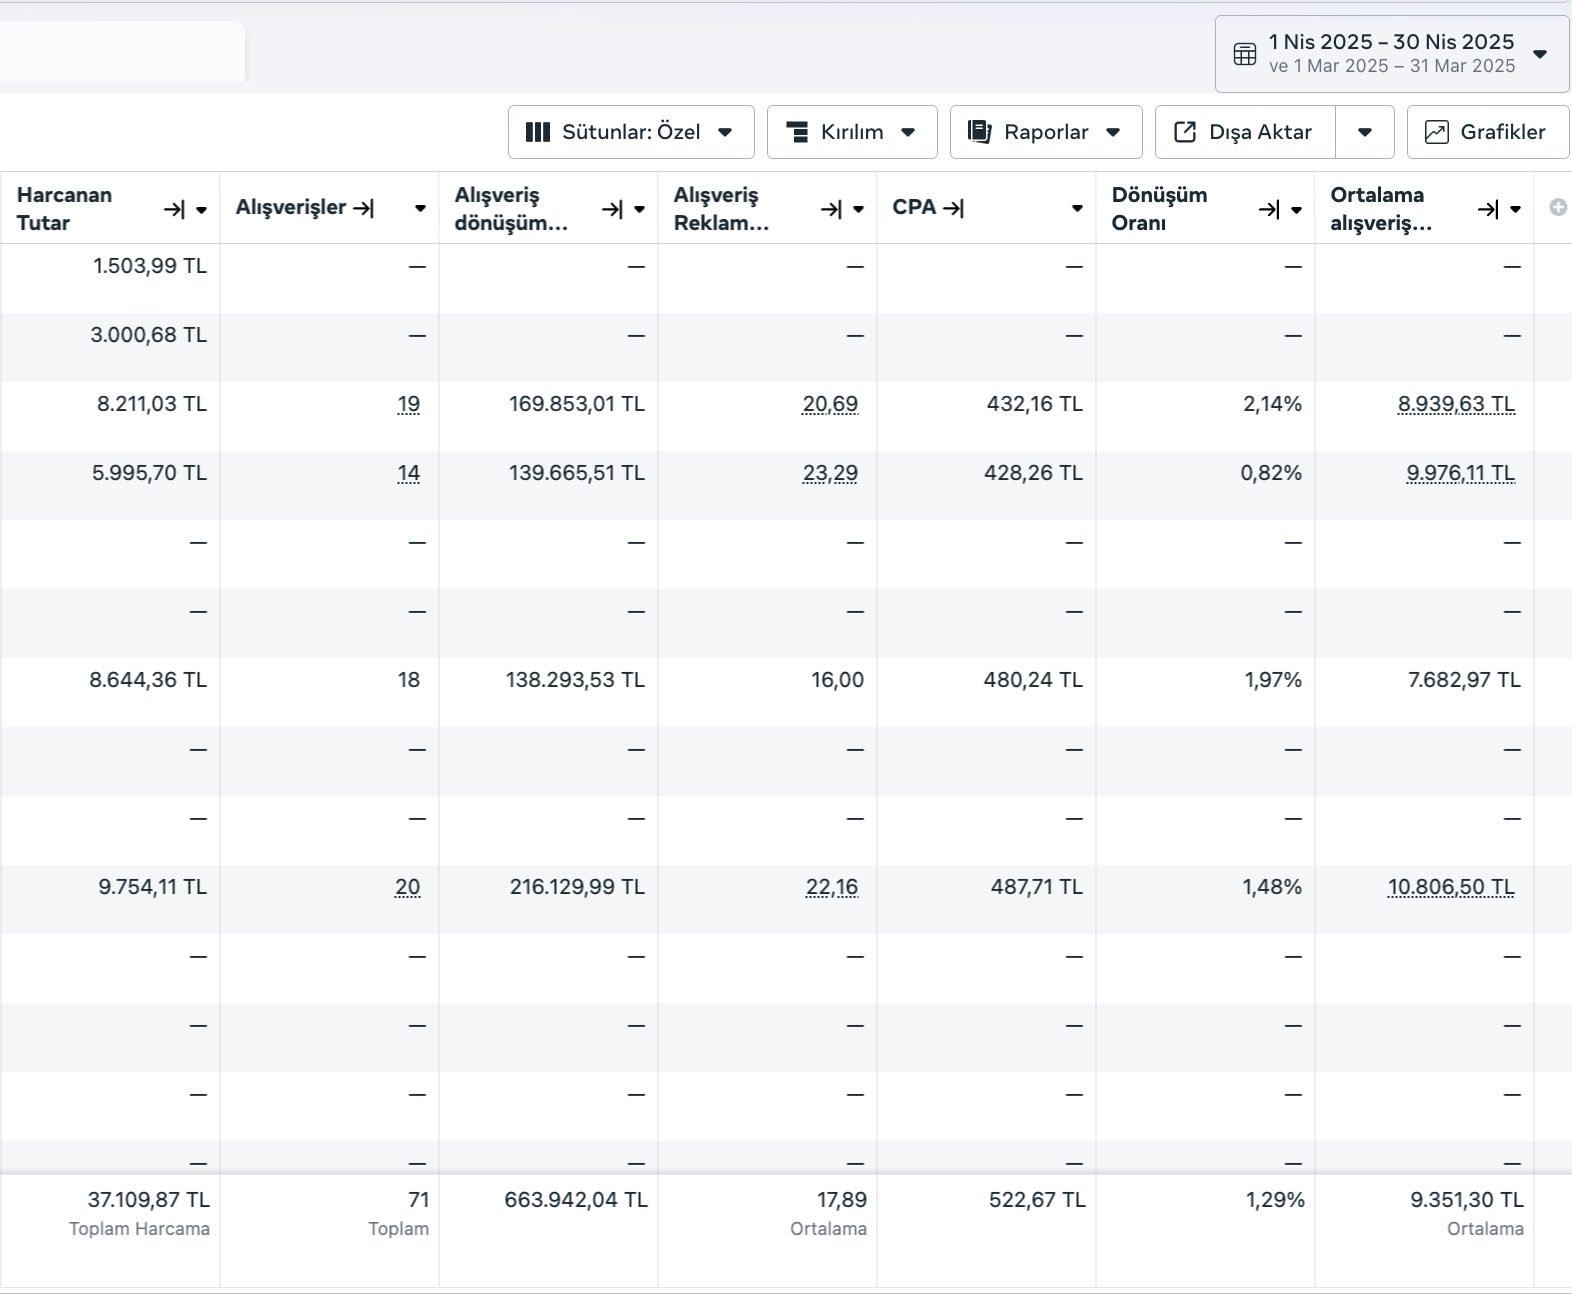Click resize icon on Ortalama alışveriş column
This screenshot has width=1572, height=1294.
click(1488, 209)
